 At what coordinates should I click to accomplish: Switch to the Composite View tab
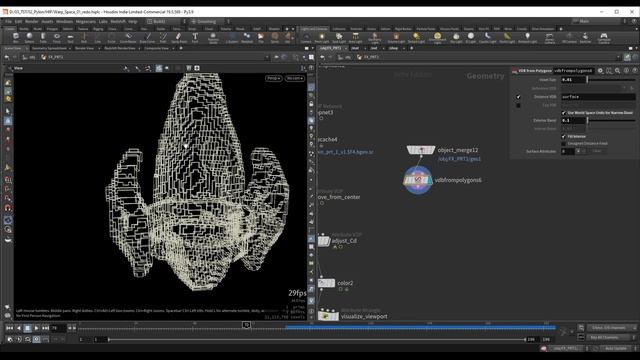[156, 48]
